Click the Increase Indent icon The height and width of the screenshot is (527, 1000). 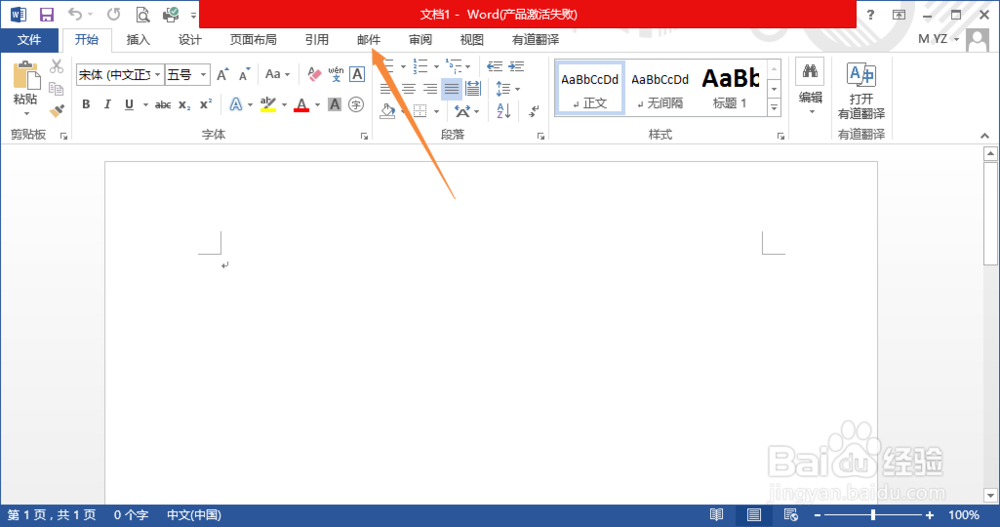click(516, 66)
